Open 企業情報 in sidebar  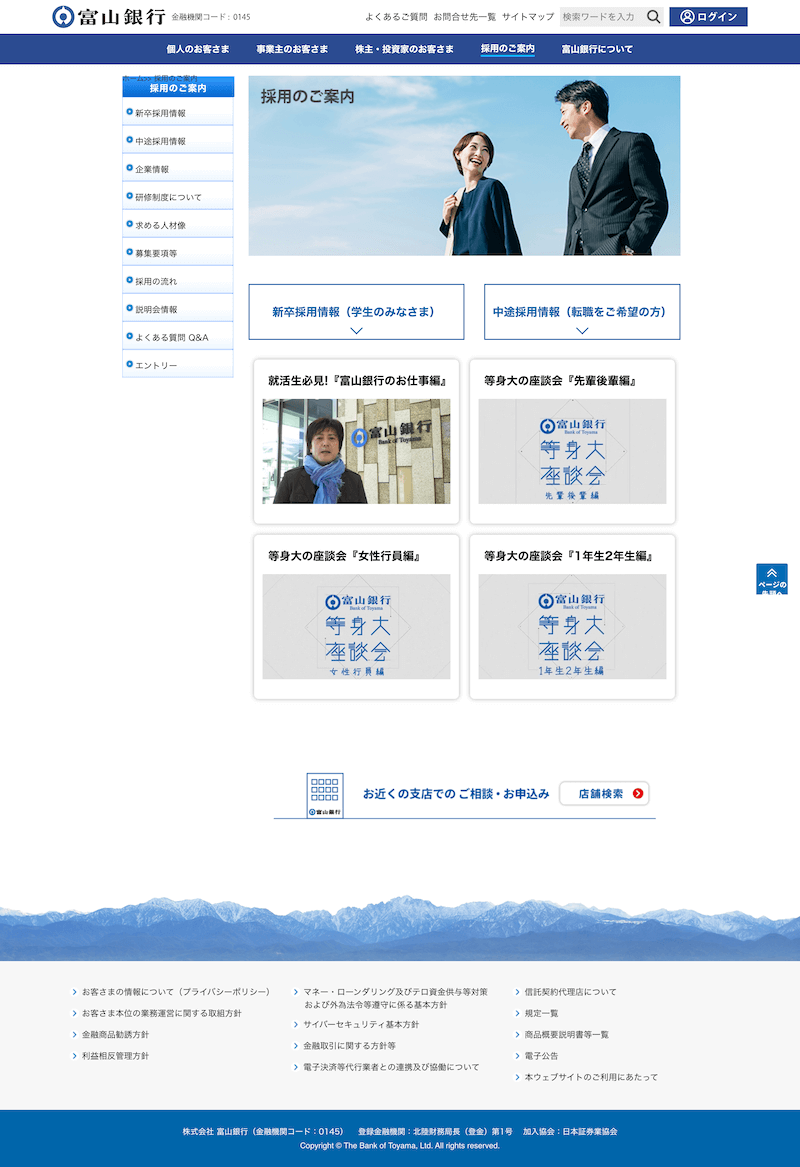[x=178, y=169]
